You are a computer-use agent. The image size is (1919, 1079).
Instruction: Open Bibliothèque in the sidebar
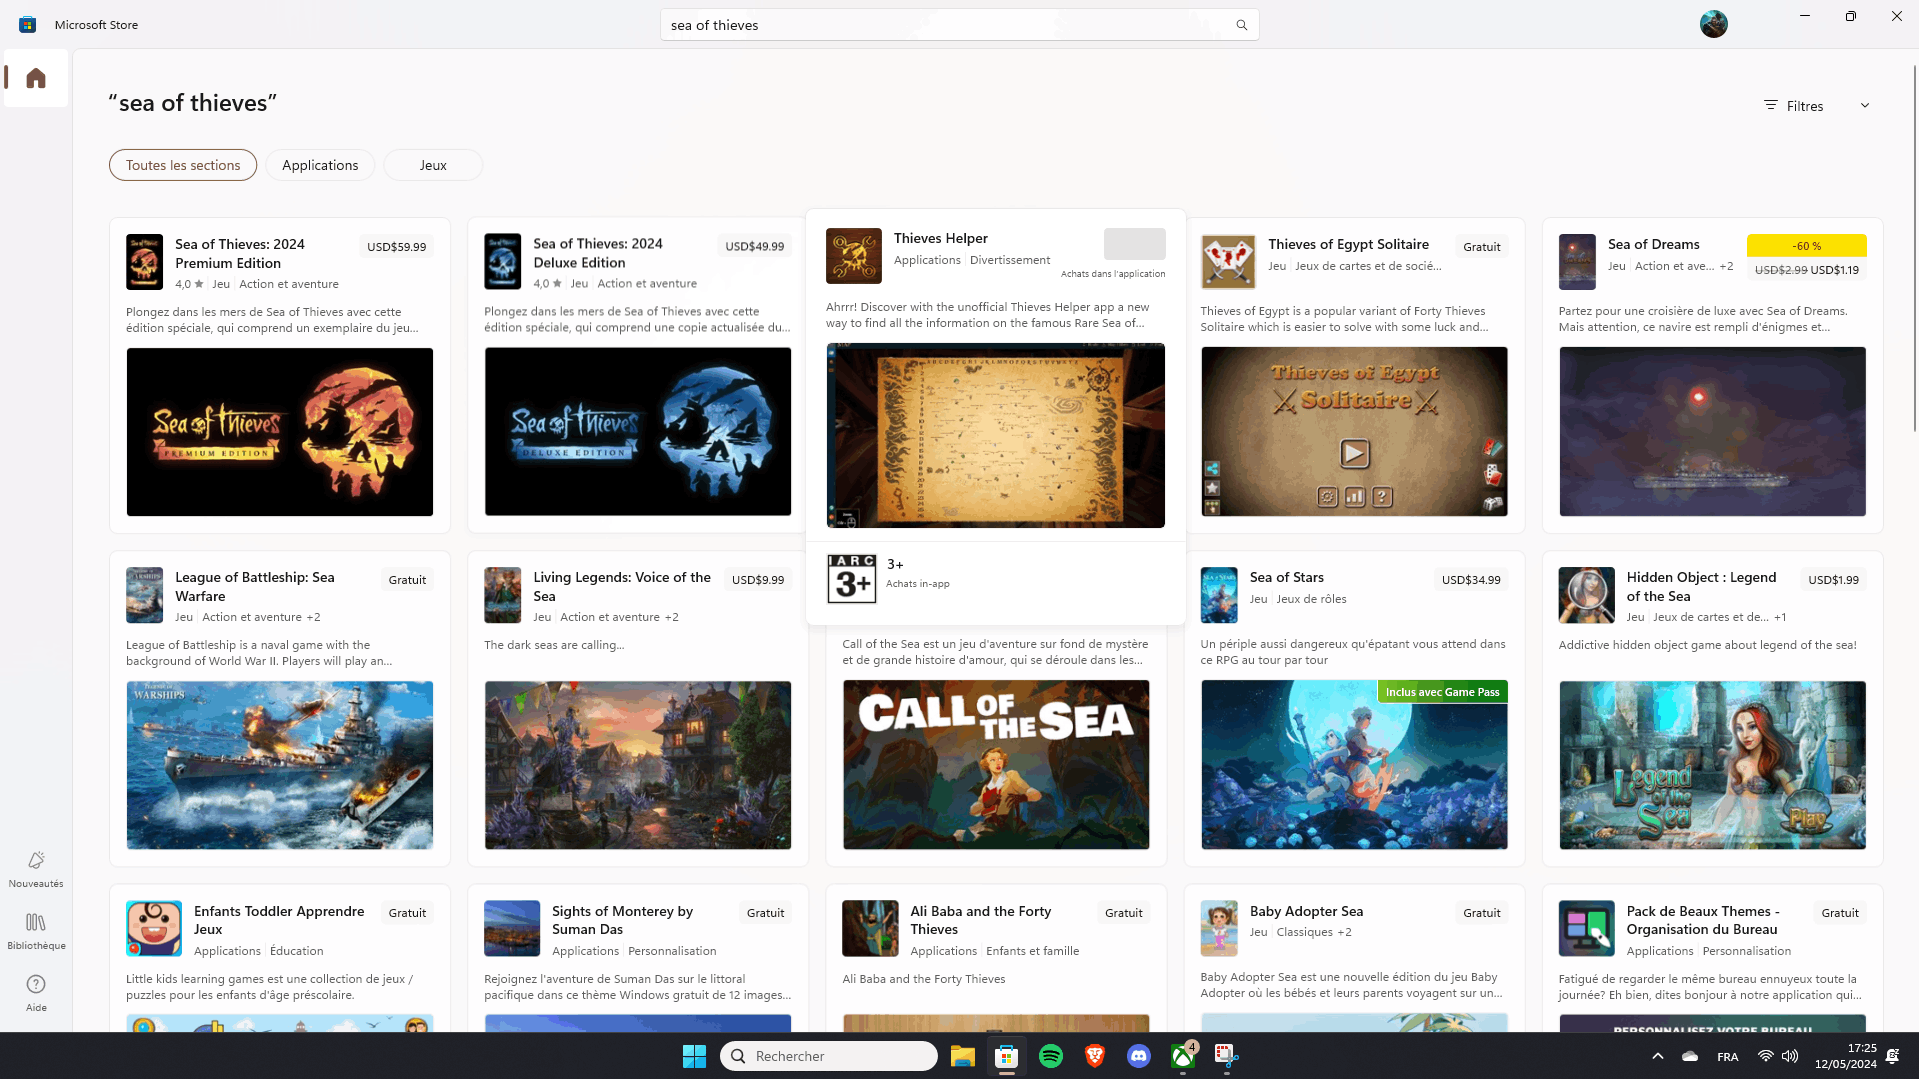[36, 931]
